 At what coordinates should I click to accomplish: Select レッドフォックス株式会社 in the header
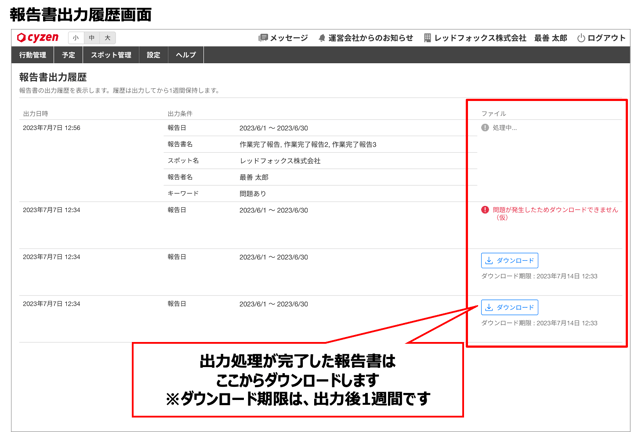[x=480, y=38]
